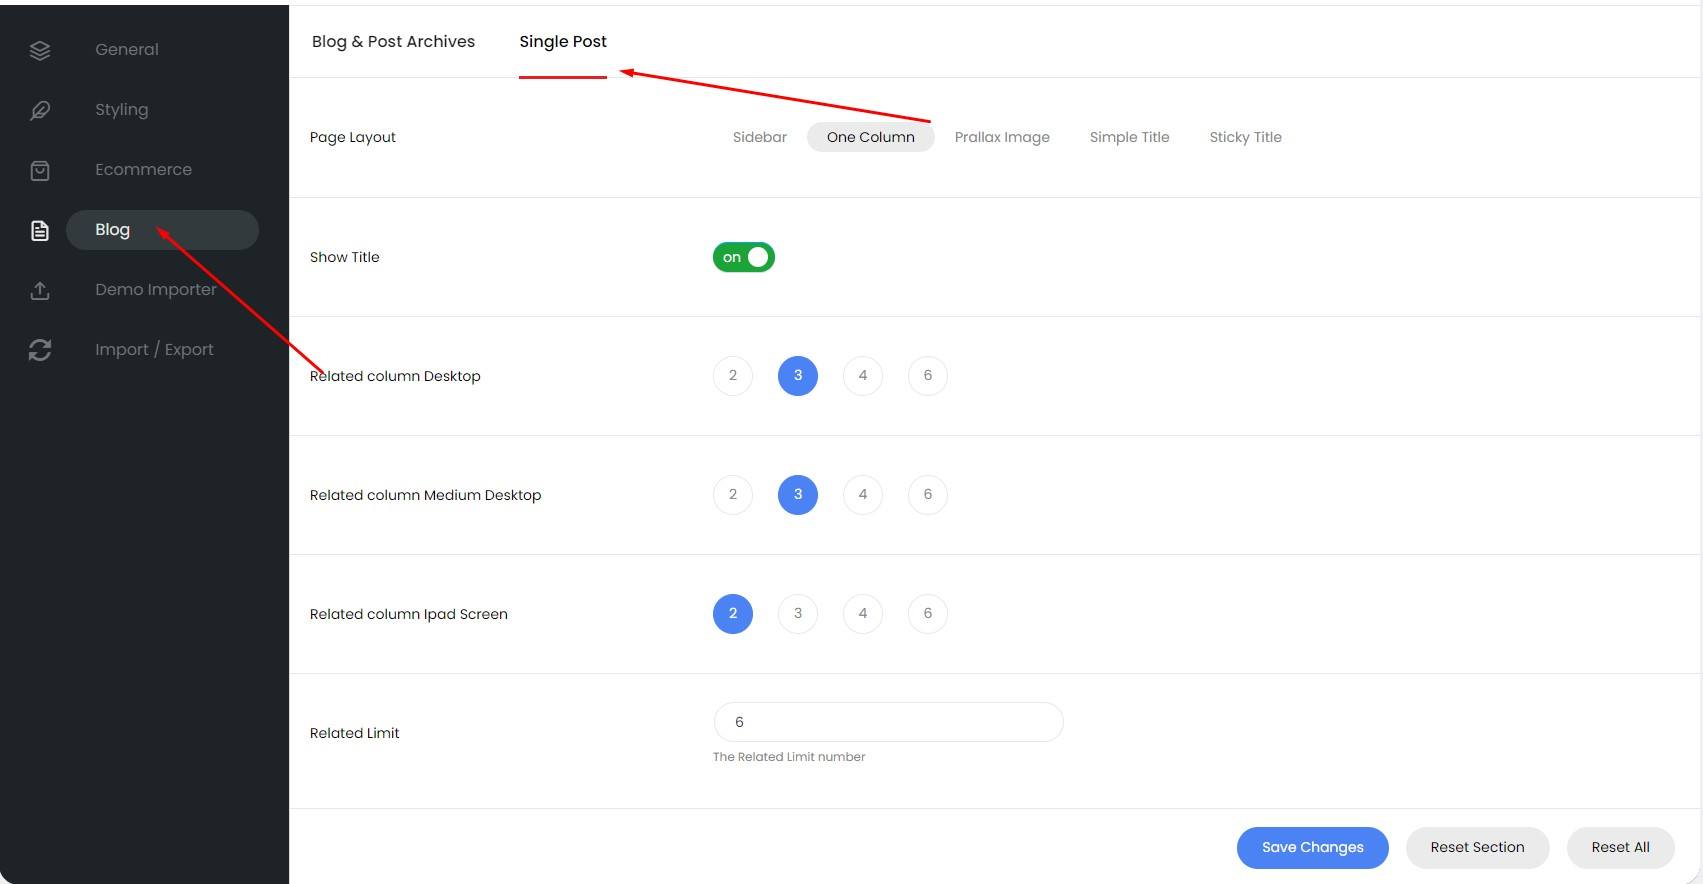1703x884 pixels.
Task: Click the Demo Importer upload icon
Action: [40, 290]
